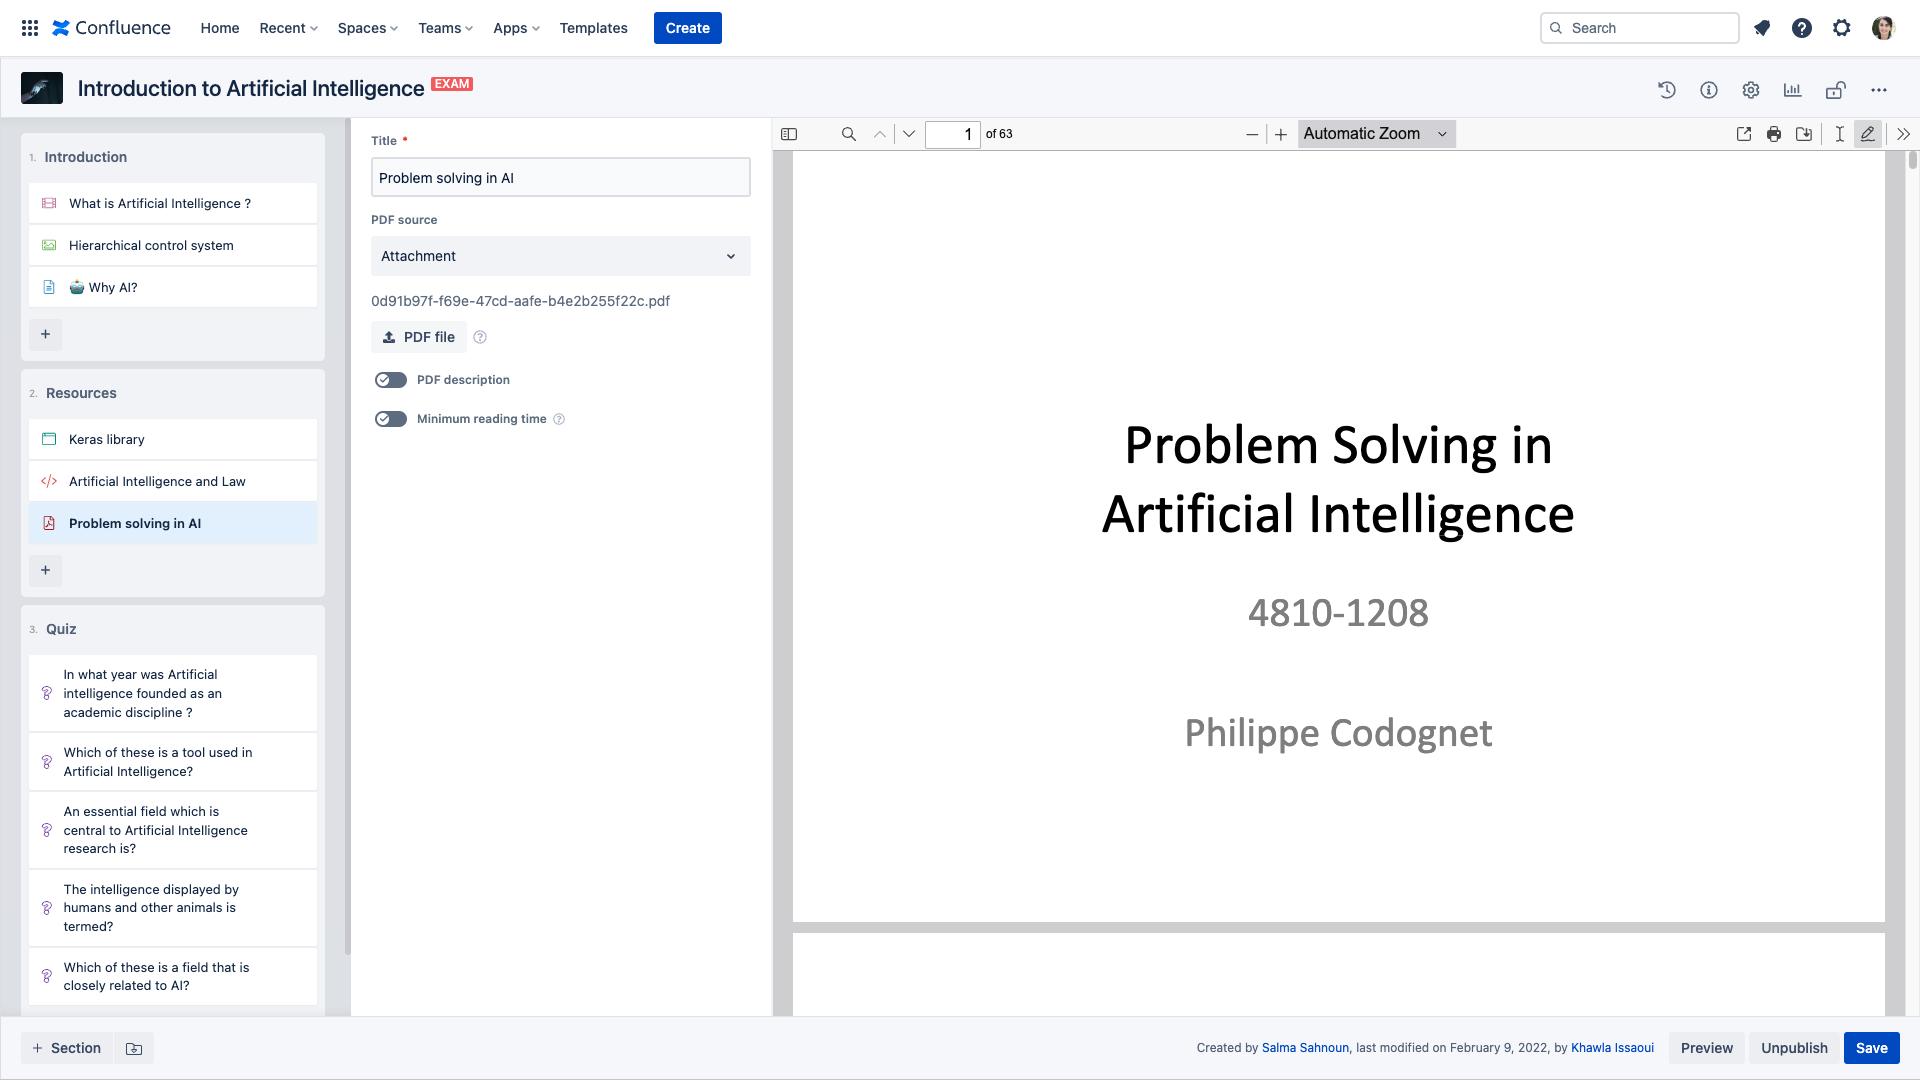Viewport: 1920px width, 1080px height.
Task: Open Khawla Issaoui profile link
Action: click(1612, 1048)
